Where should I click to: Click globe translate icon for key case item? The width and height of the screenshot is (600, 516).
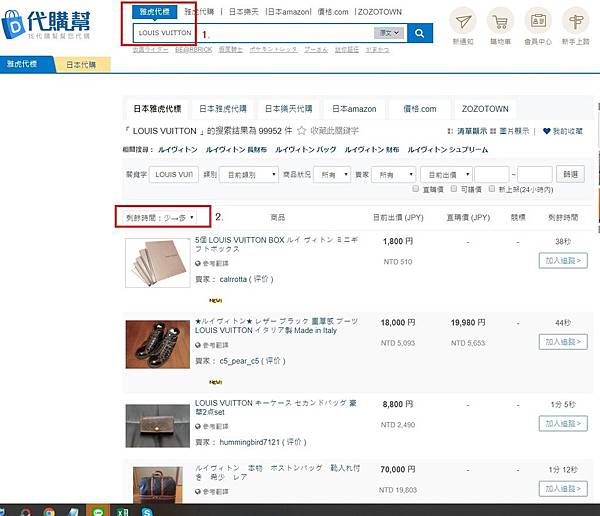tap(197, 426)
